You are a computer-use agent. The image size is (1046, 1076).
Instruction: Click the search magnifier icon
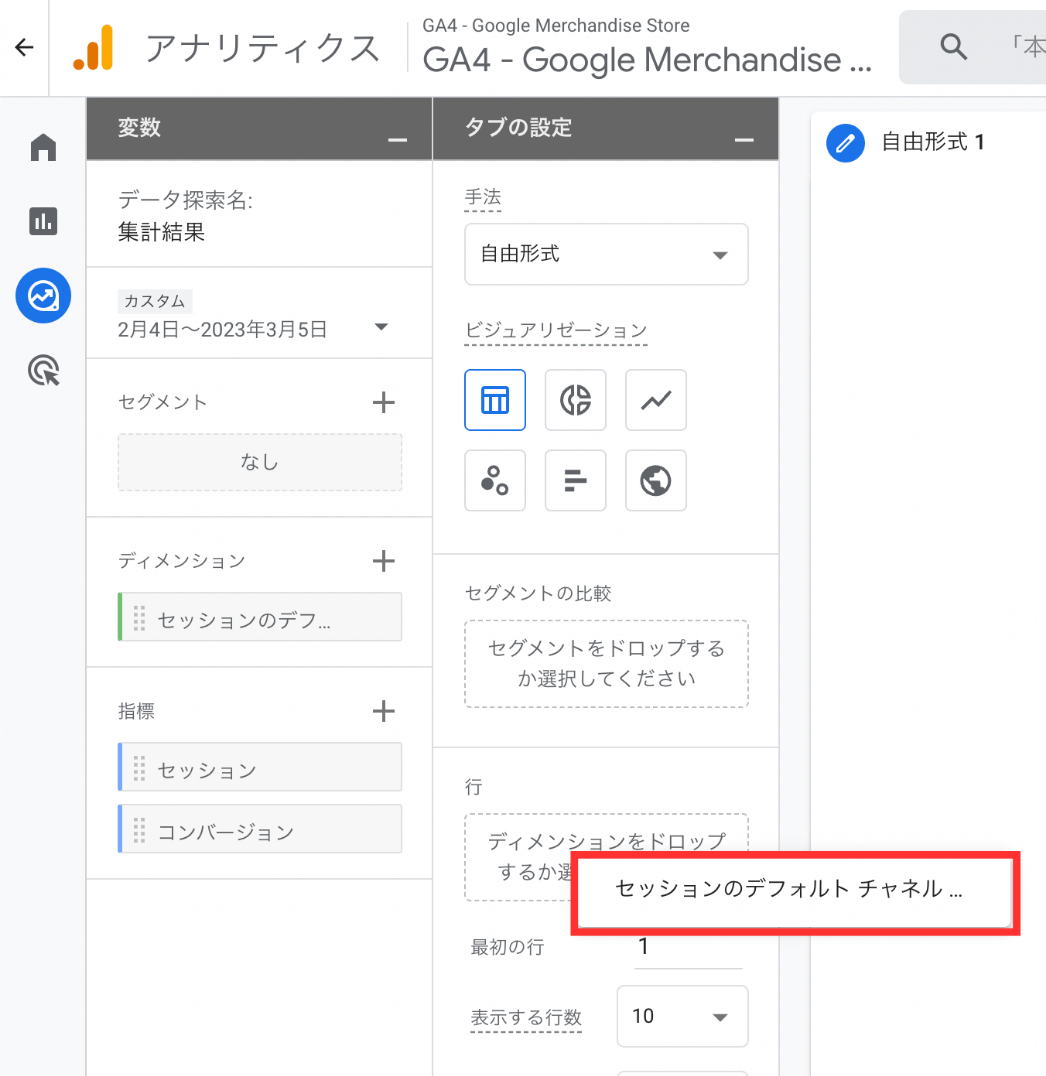(x=953, y=47)
